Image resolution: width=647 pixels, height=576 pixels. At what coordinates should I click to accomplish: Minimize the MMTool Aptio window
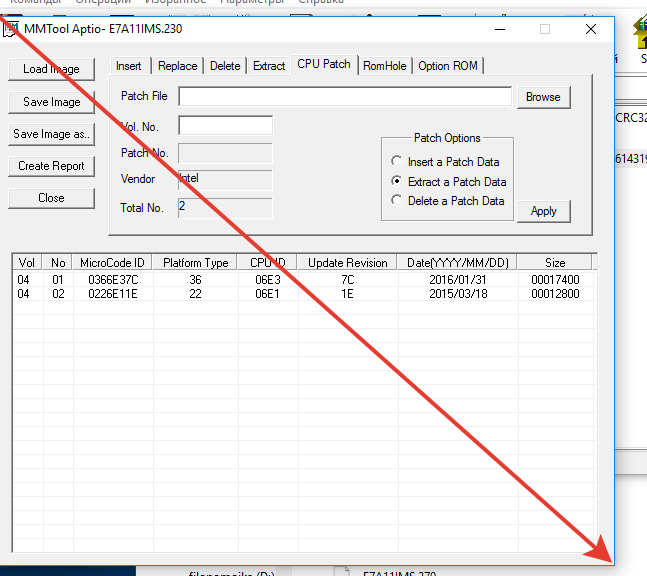point(500,29)
